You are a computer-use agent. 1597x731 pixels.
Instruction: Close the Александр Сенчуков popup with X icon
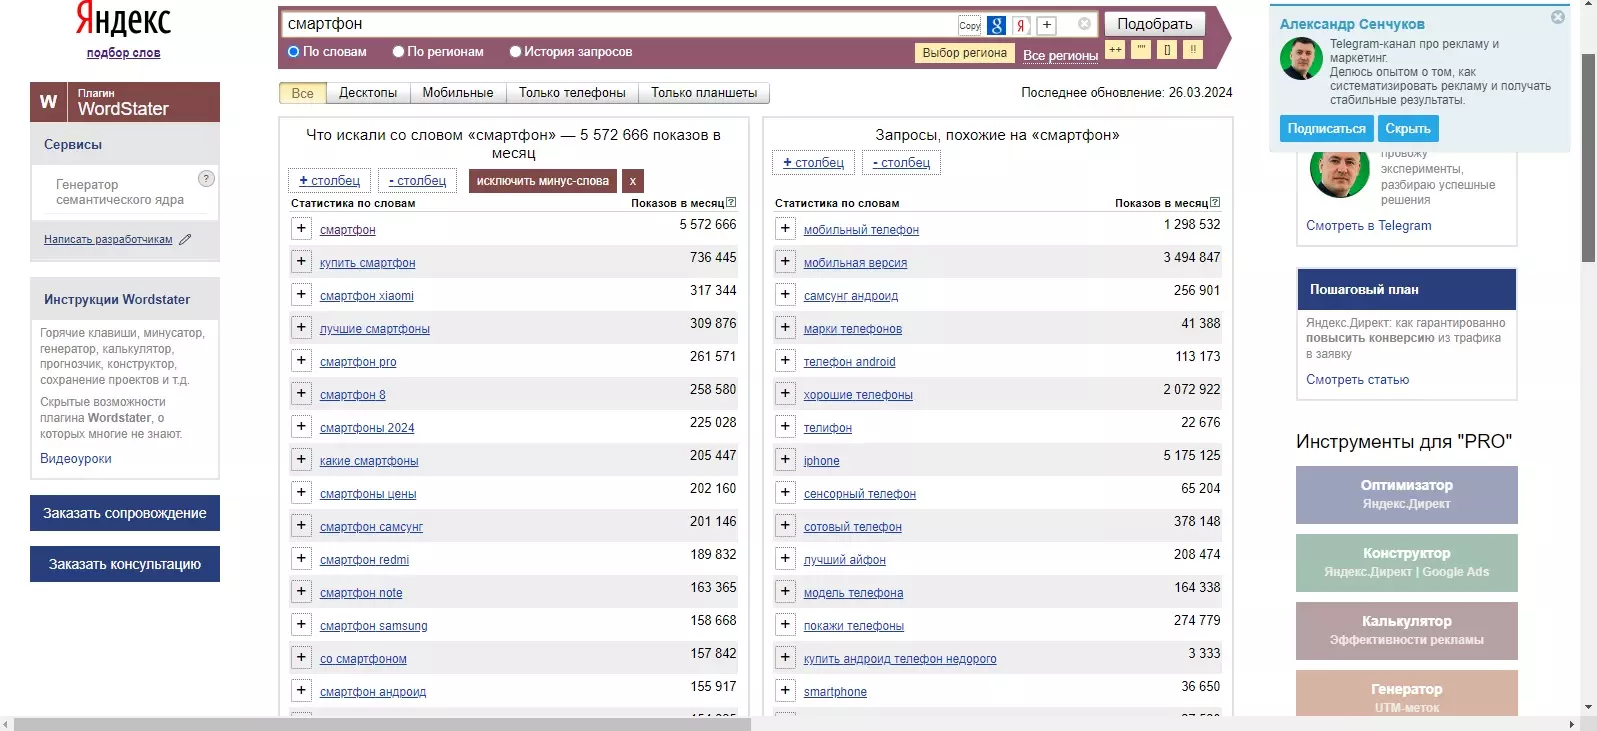(1558, 17)
